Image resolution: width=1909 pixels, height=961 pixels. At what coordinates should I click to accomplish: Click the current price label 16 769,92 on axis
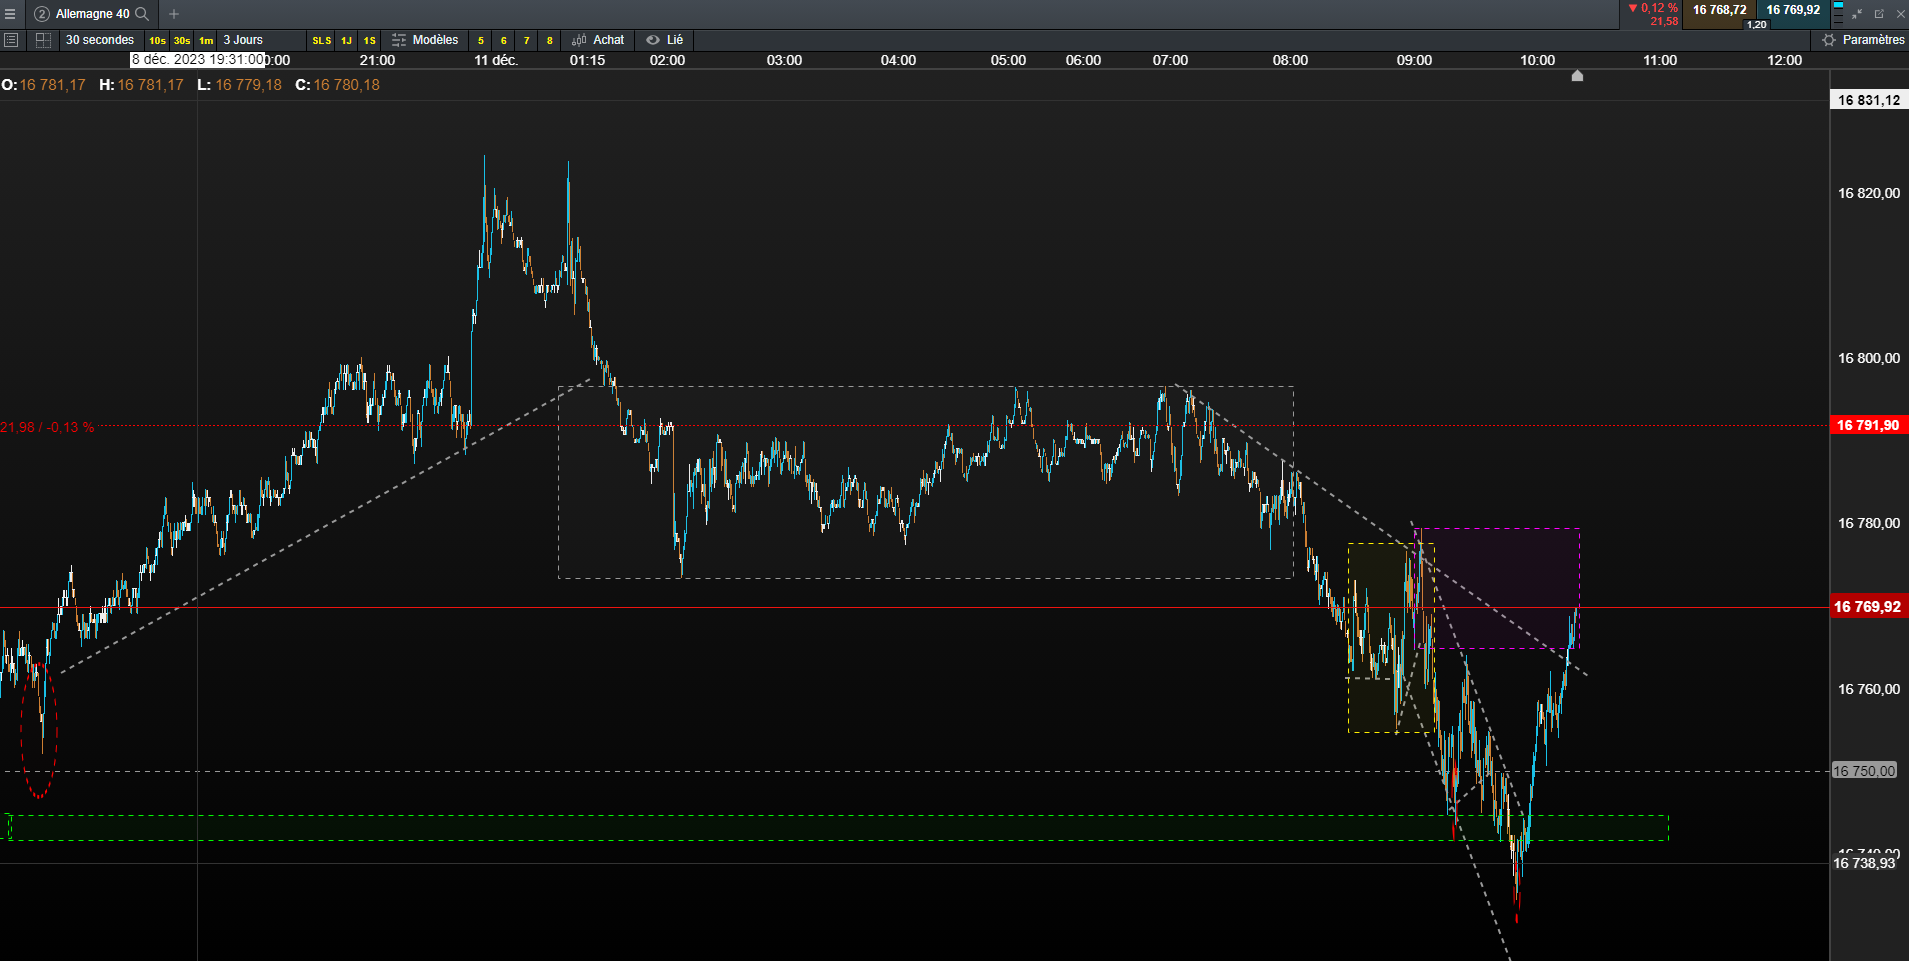coord(1867,607)
